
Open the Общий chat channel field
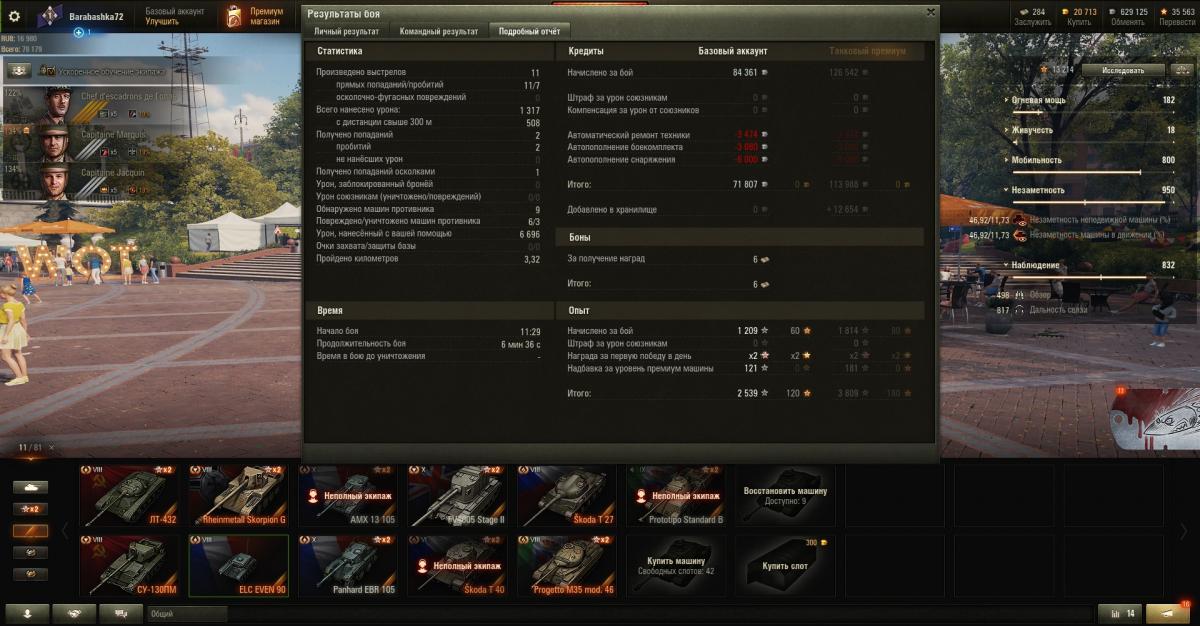point(187,613)
